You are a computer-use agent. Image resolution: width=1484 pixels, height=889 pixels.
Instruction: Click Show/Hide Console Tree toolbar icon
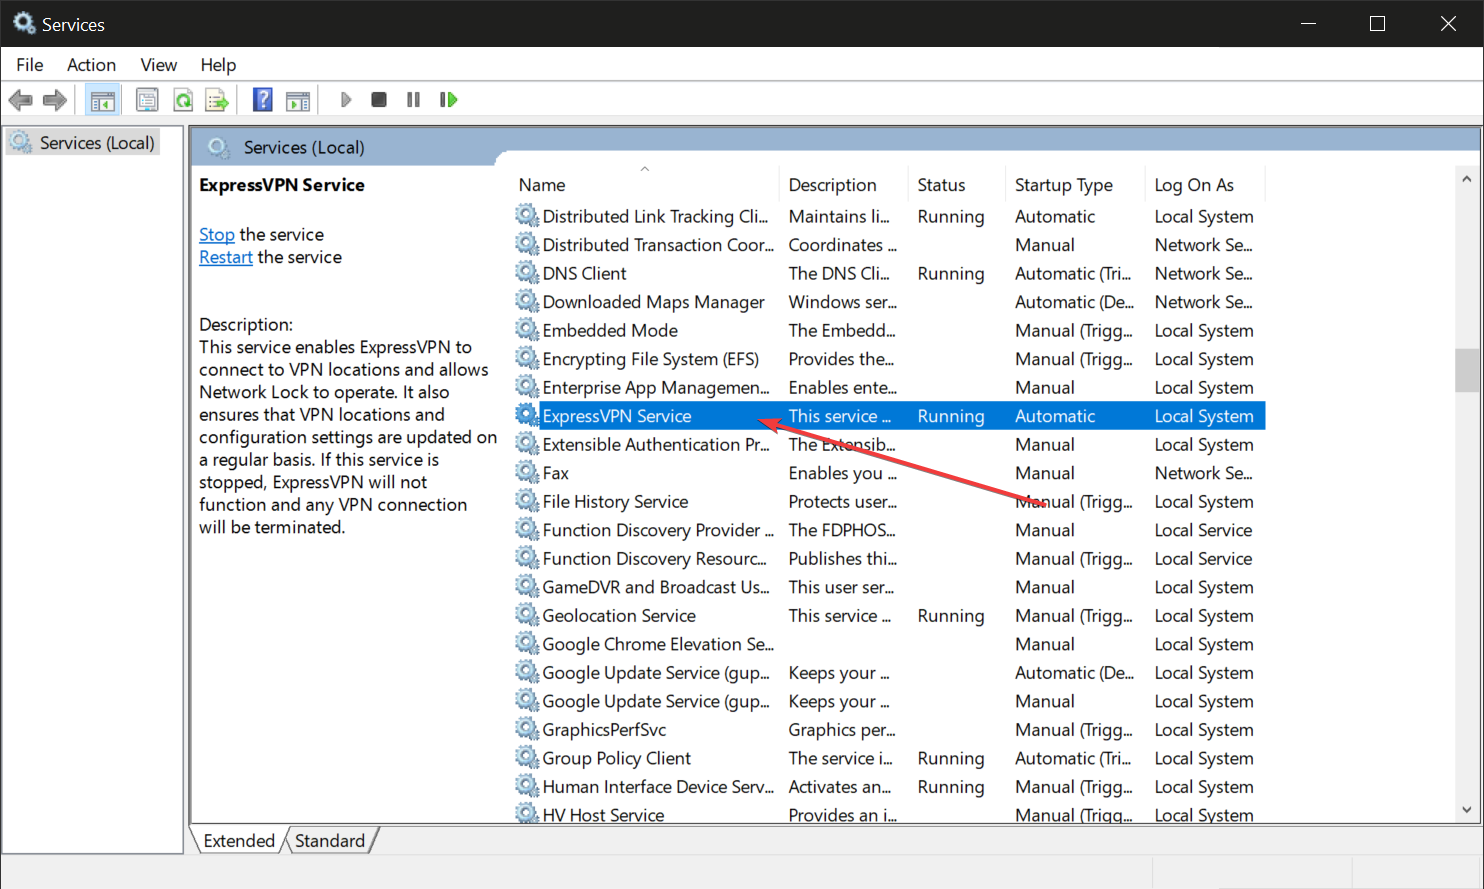click(x=102, y=100)
